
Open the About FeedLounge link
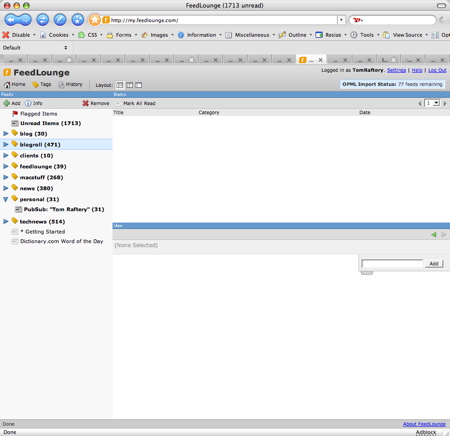[x=424, y=424]
